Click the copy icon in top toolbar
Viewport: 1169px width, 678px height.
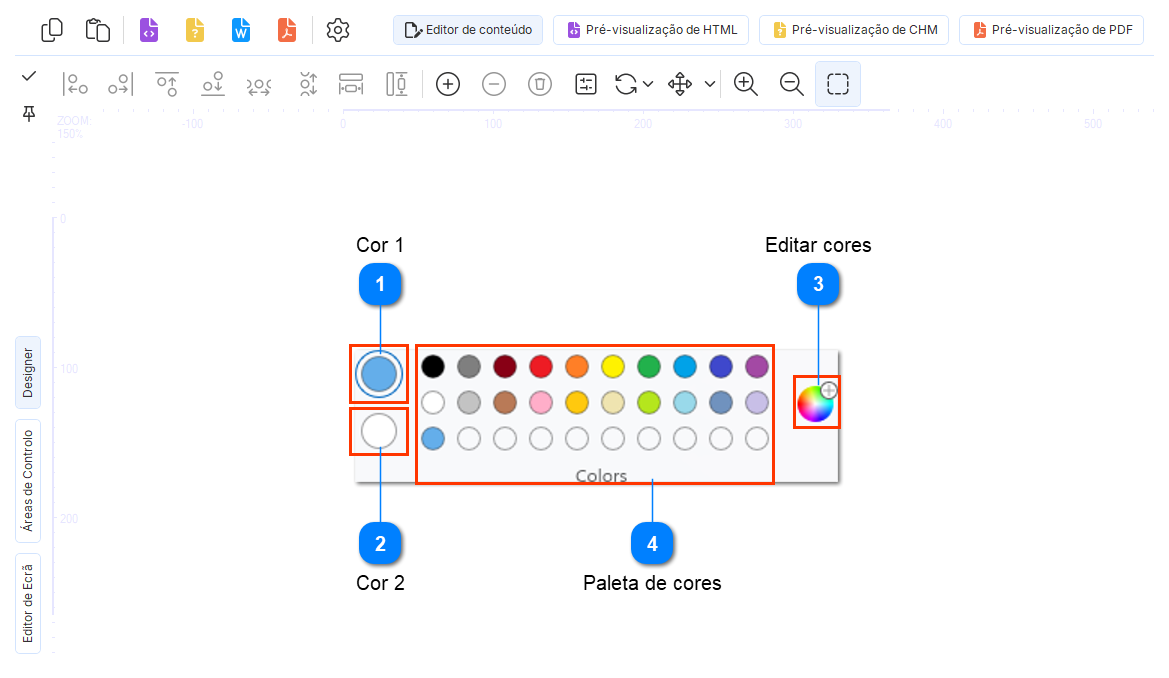pos(52,30)
